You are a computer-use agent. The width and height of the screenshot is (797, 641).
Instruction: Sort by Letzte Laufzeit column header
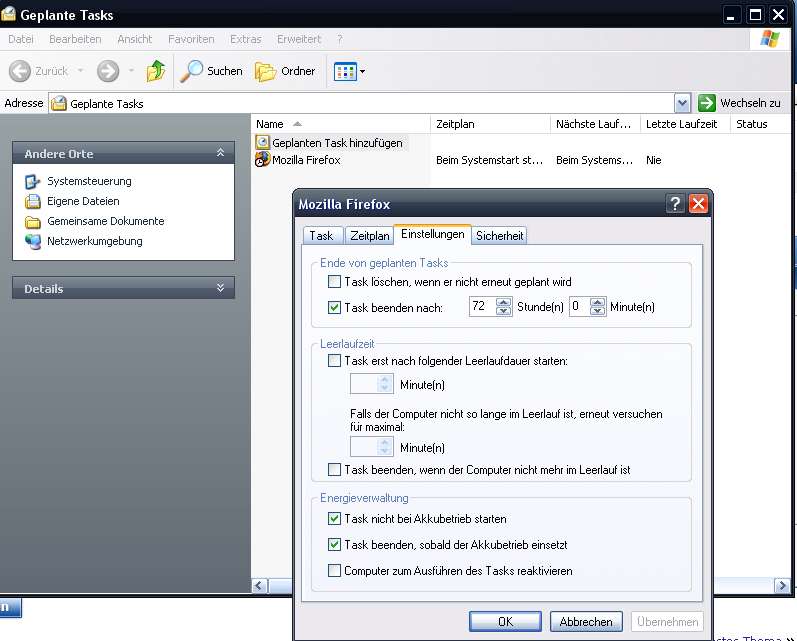click(x=685, y=124)
